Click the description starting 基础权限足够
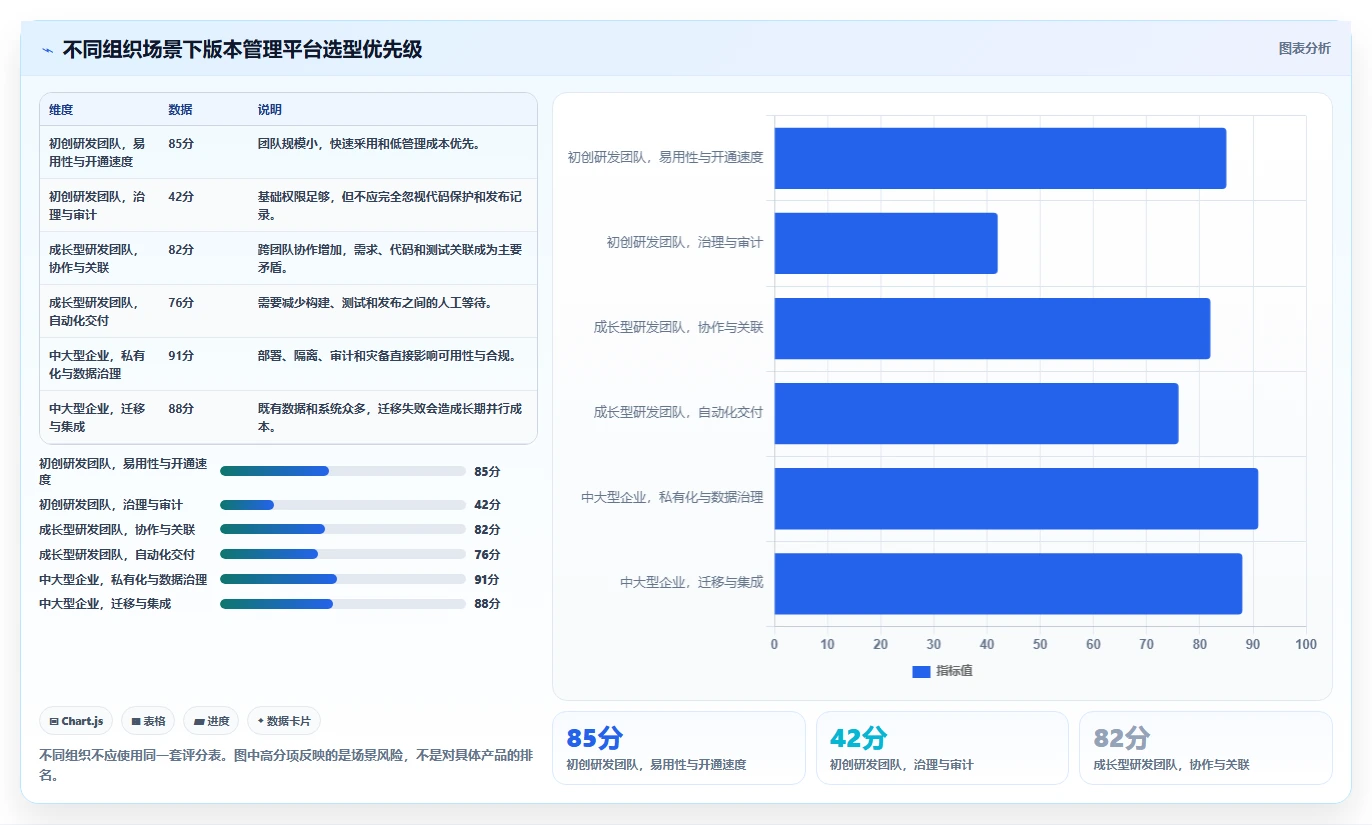 tap(390, 206)
